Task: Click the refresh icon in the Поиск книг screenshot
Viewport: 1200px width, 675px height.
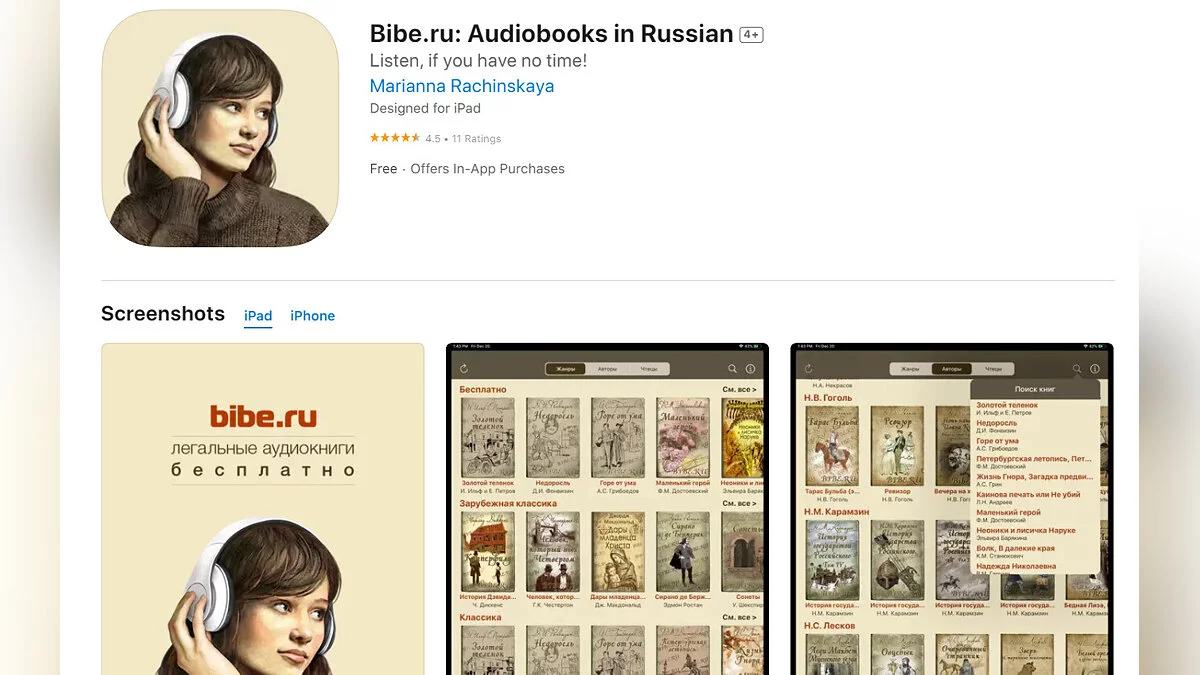Action: 809,369
